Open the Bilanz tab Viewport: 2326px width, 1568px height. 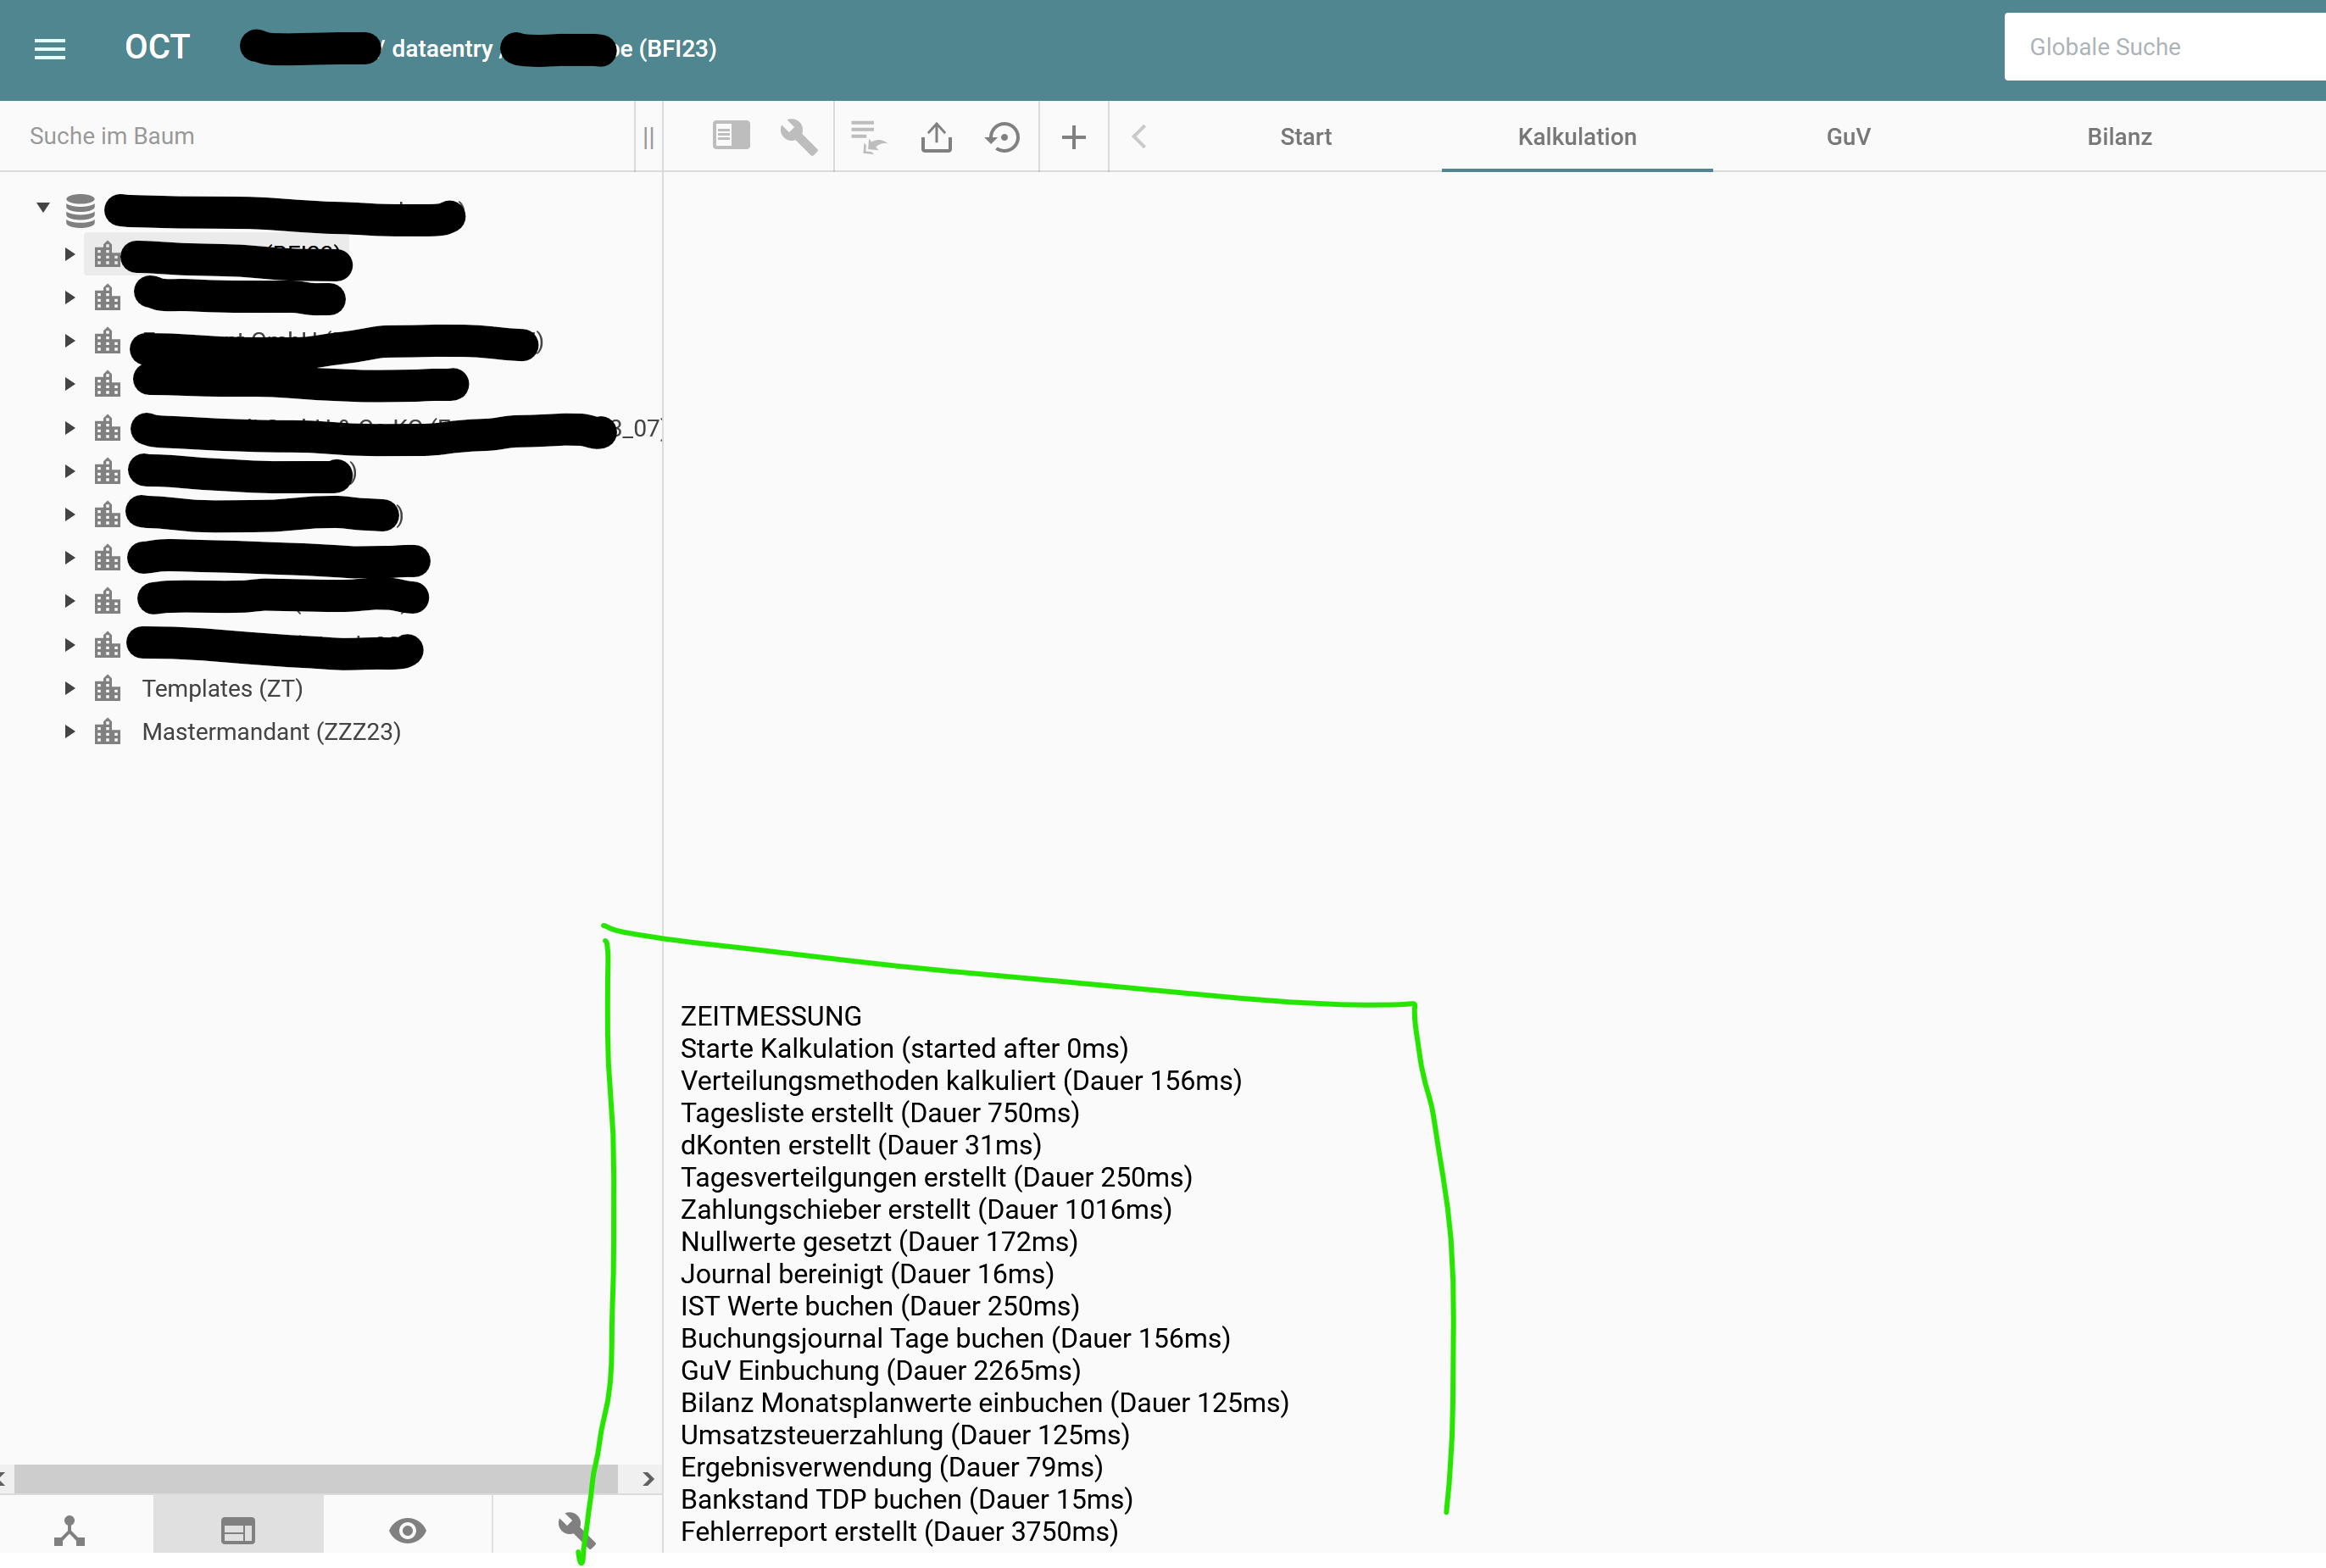click(x=2118, y=136)
